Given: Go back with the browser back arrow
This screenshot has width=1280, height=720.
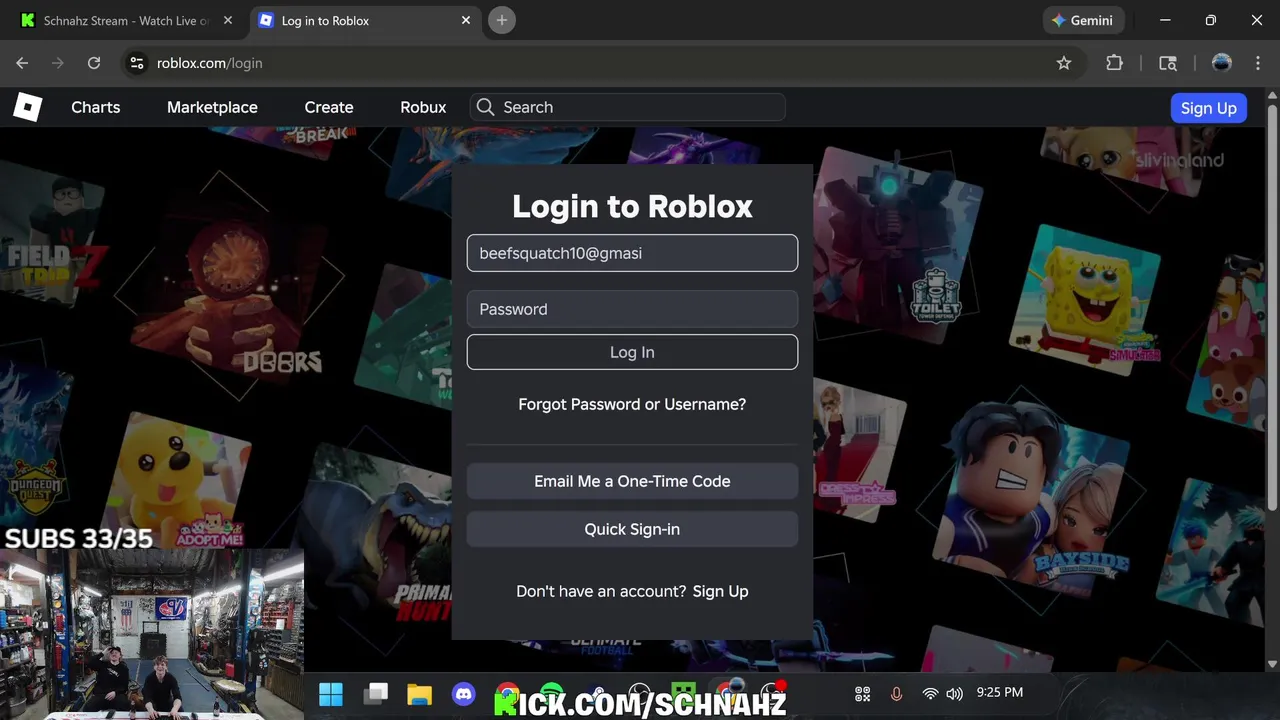Looking at the screenshot, I should click(22, 63).
